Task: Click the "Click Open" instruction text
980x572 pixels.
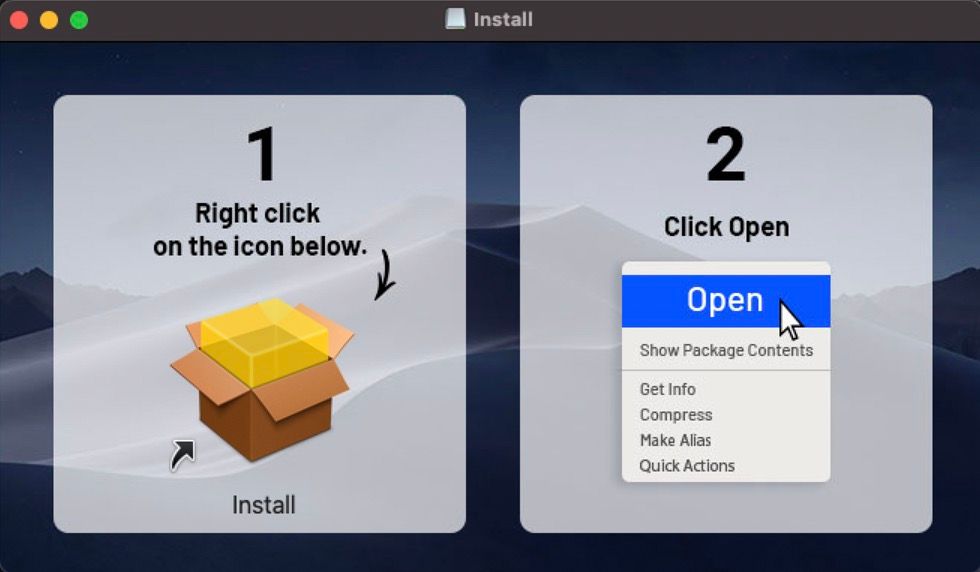Action: point(726,227)
